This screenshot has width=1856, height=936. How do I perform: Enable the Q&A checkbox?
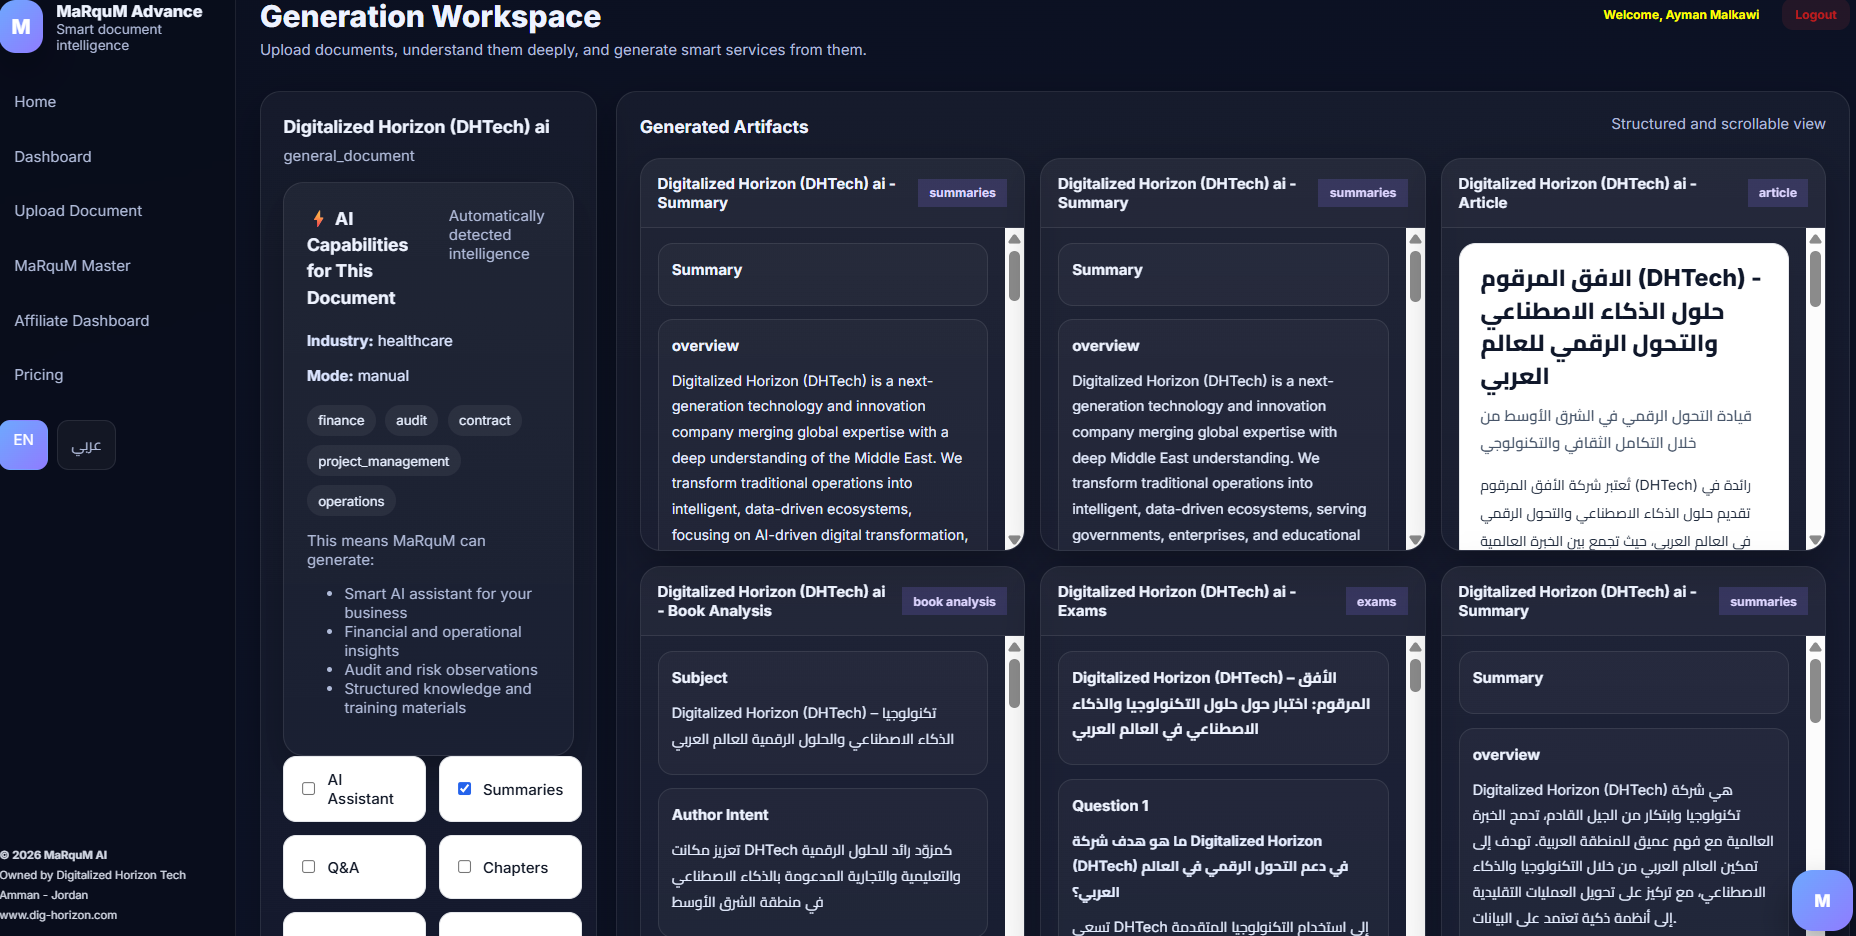[309, 867]
